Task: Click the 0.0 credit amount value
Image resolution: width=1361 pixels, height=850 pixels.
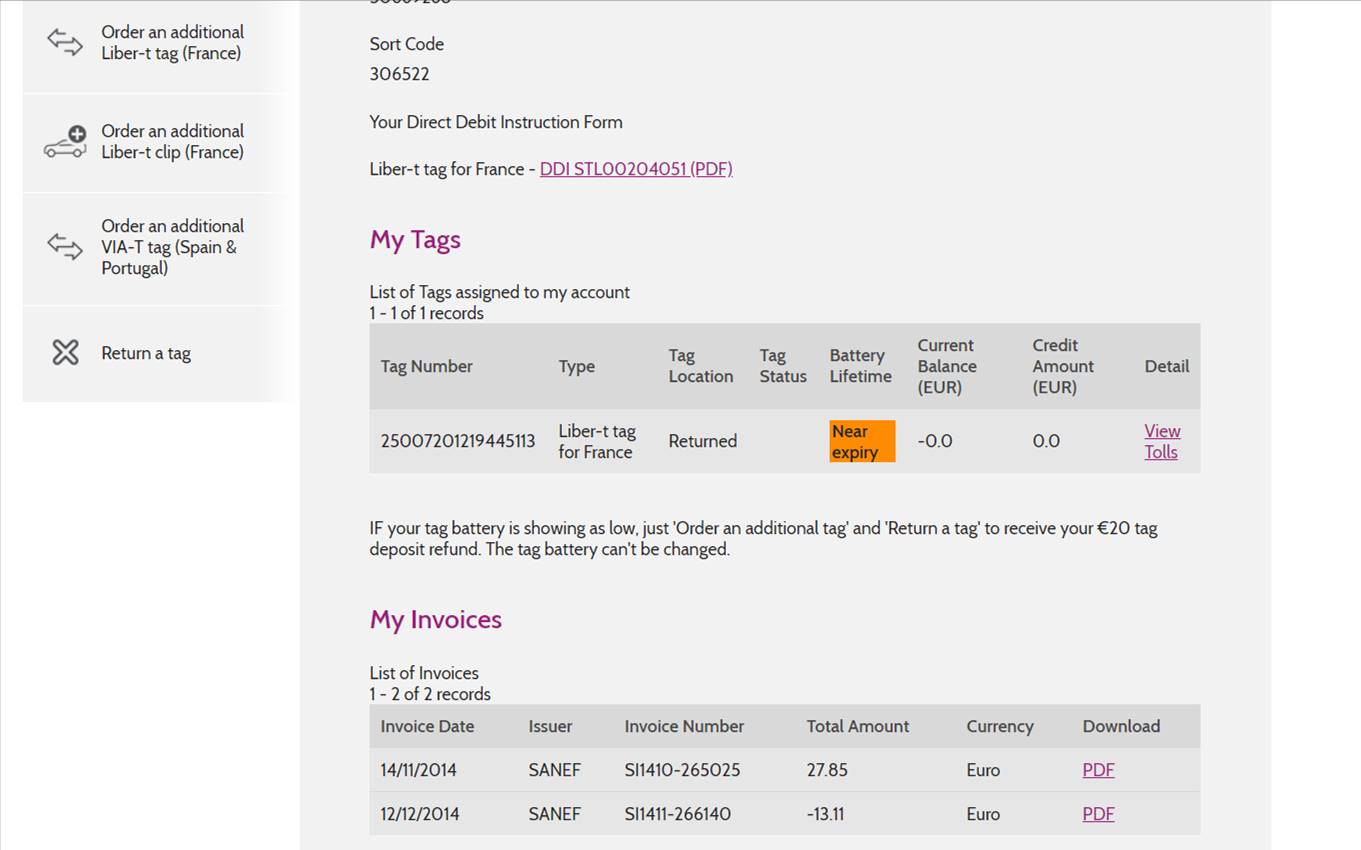Action: pos(1046,441)
